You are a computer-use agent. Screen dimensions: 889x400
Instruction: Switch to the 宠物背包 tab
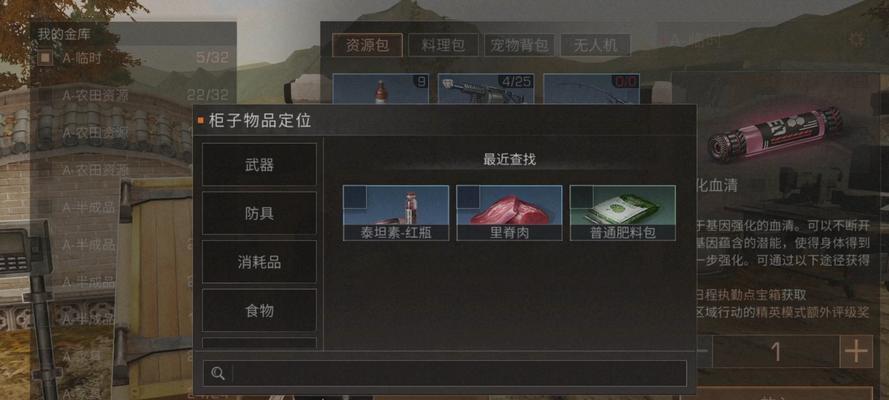pyautogui.click(x=519, y=45)
